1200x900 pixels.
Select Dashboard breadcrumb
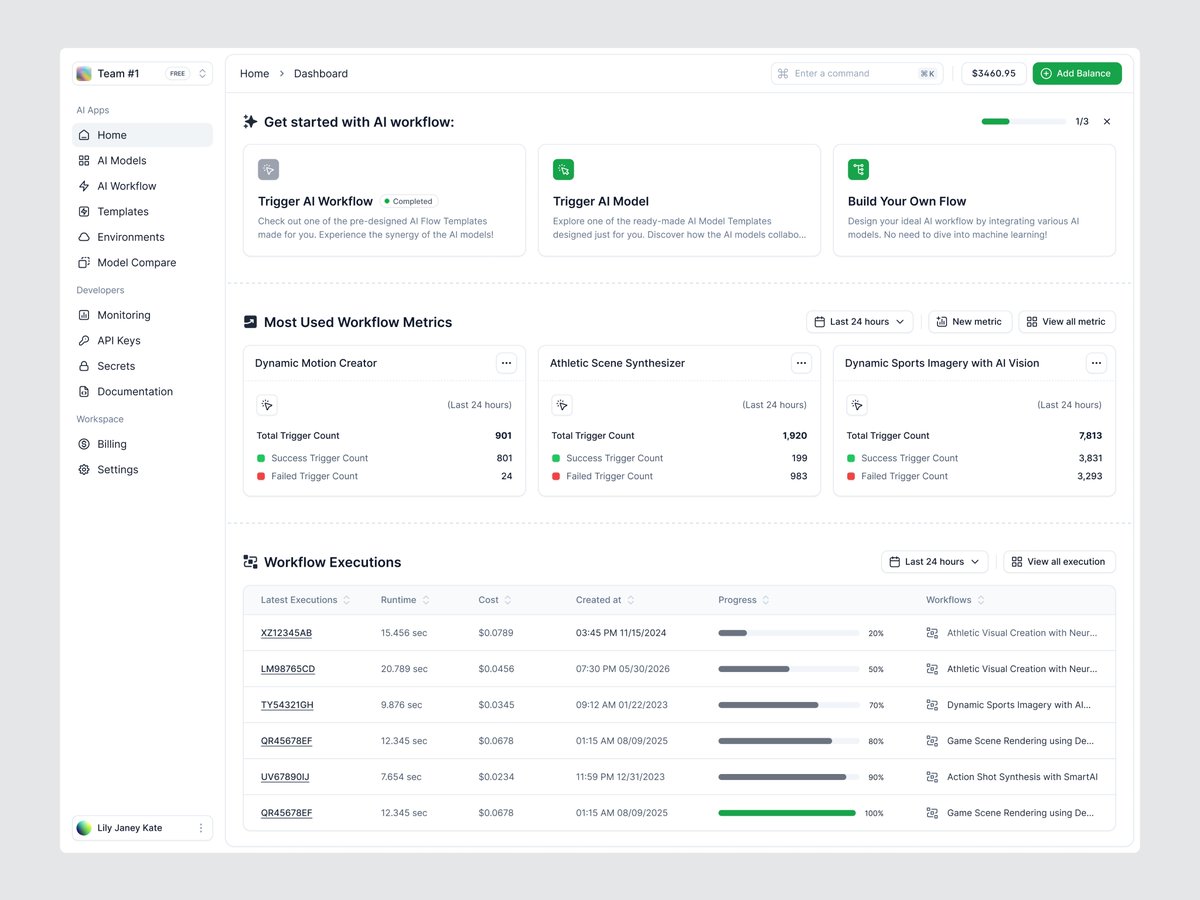(321, 74)
